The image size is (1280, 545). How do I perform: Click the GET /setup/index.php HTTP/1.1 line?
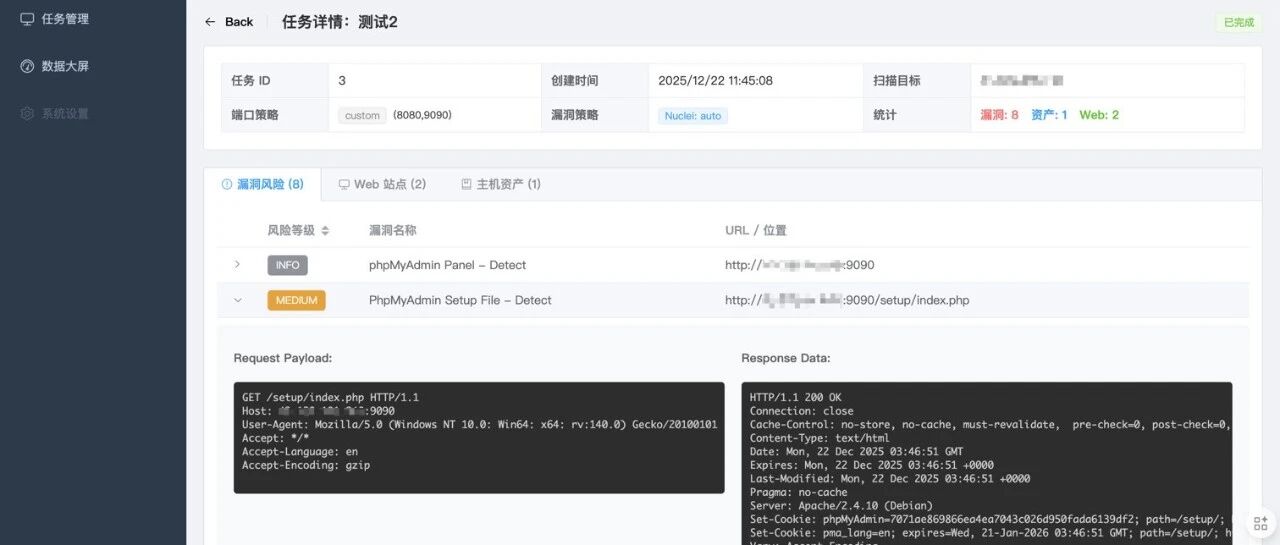[x=331, y=398]
